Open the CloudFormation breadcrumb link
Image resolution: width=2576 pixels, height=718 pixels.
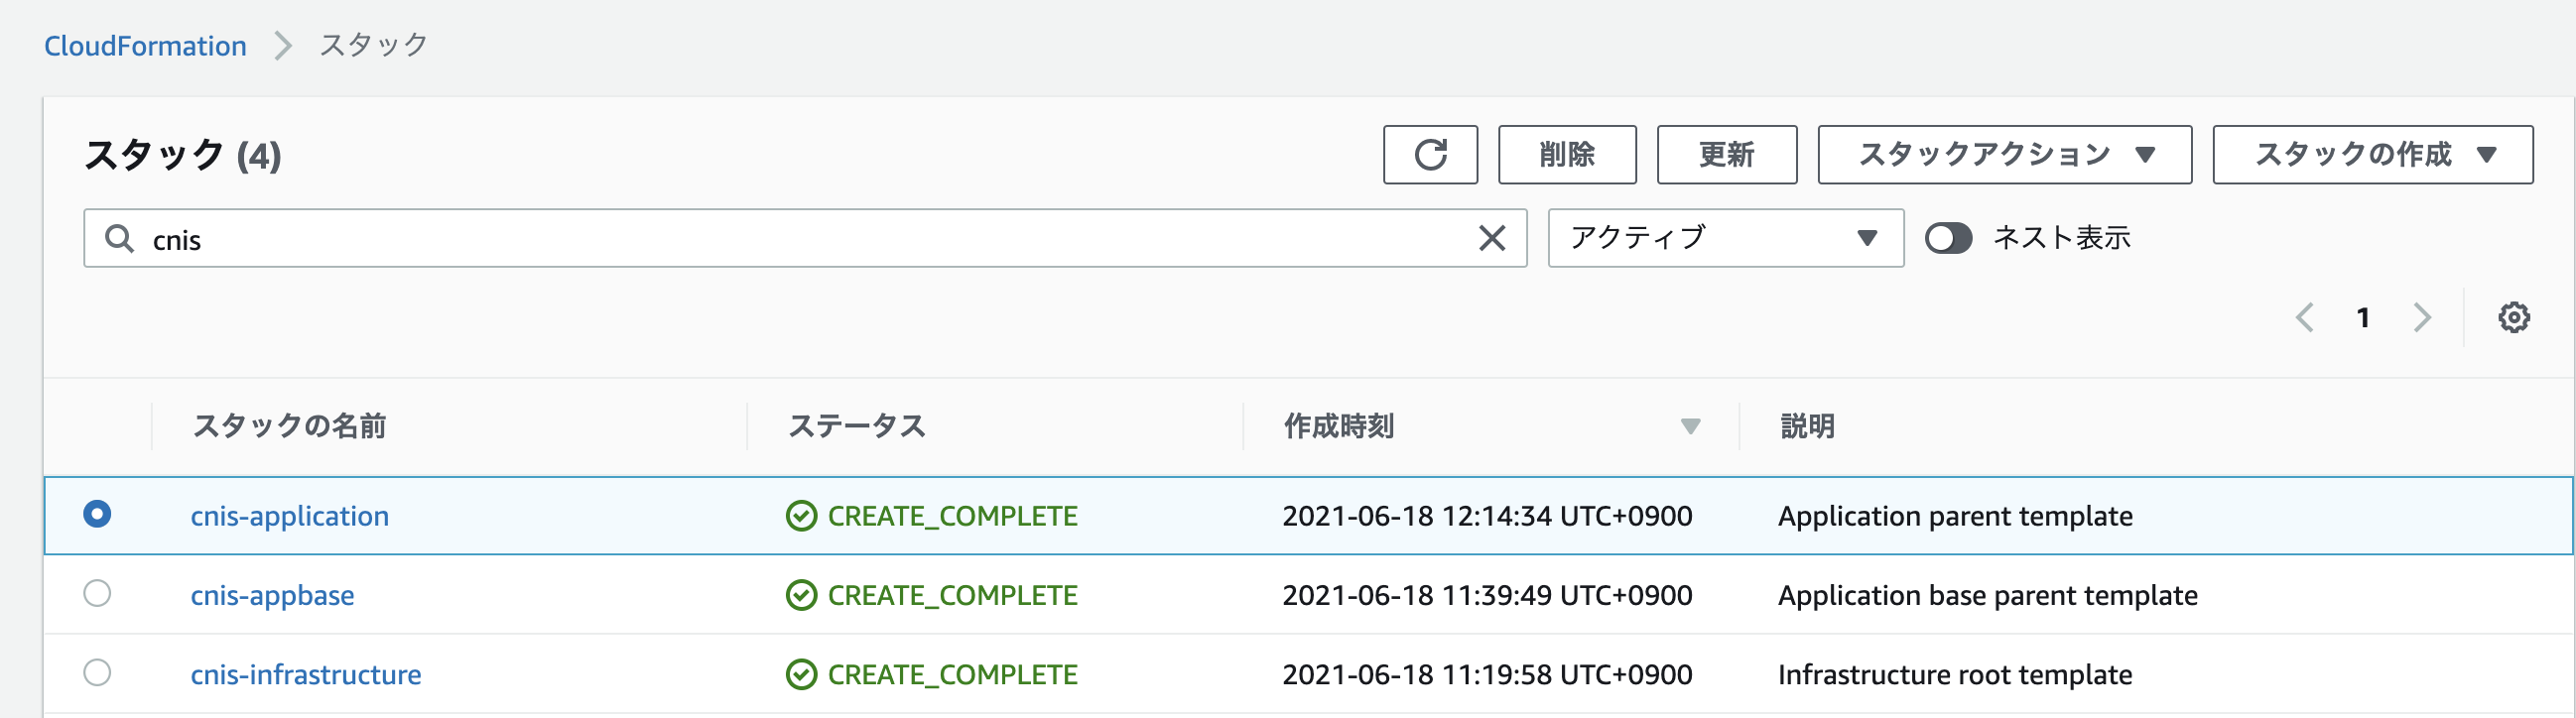pyautogui.click(x=145, y=46)
